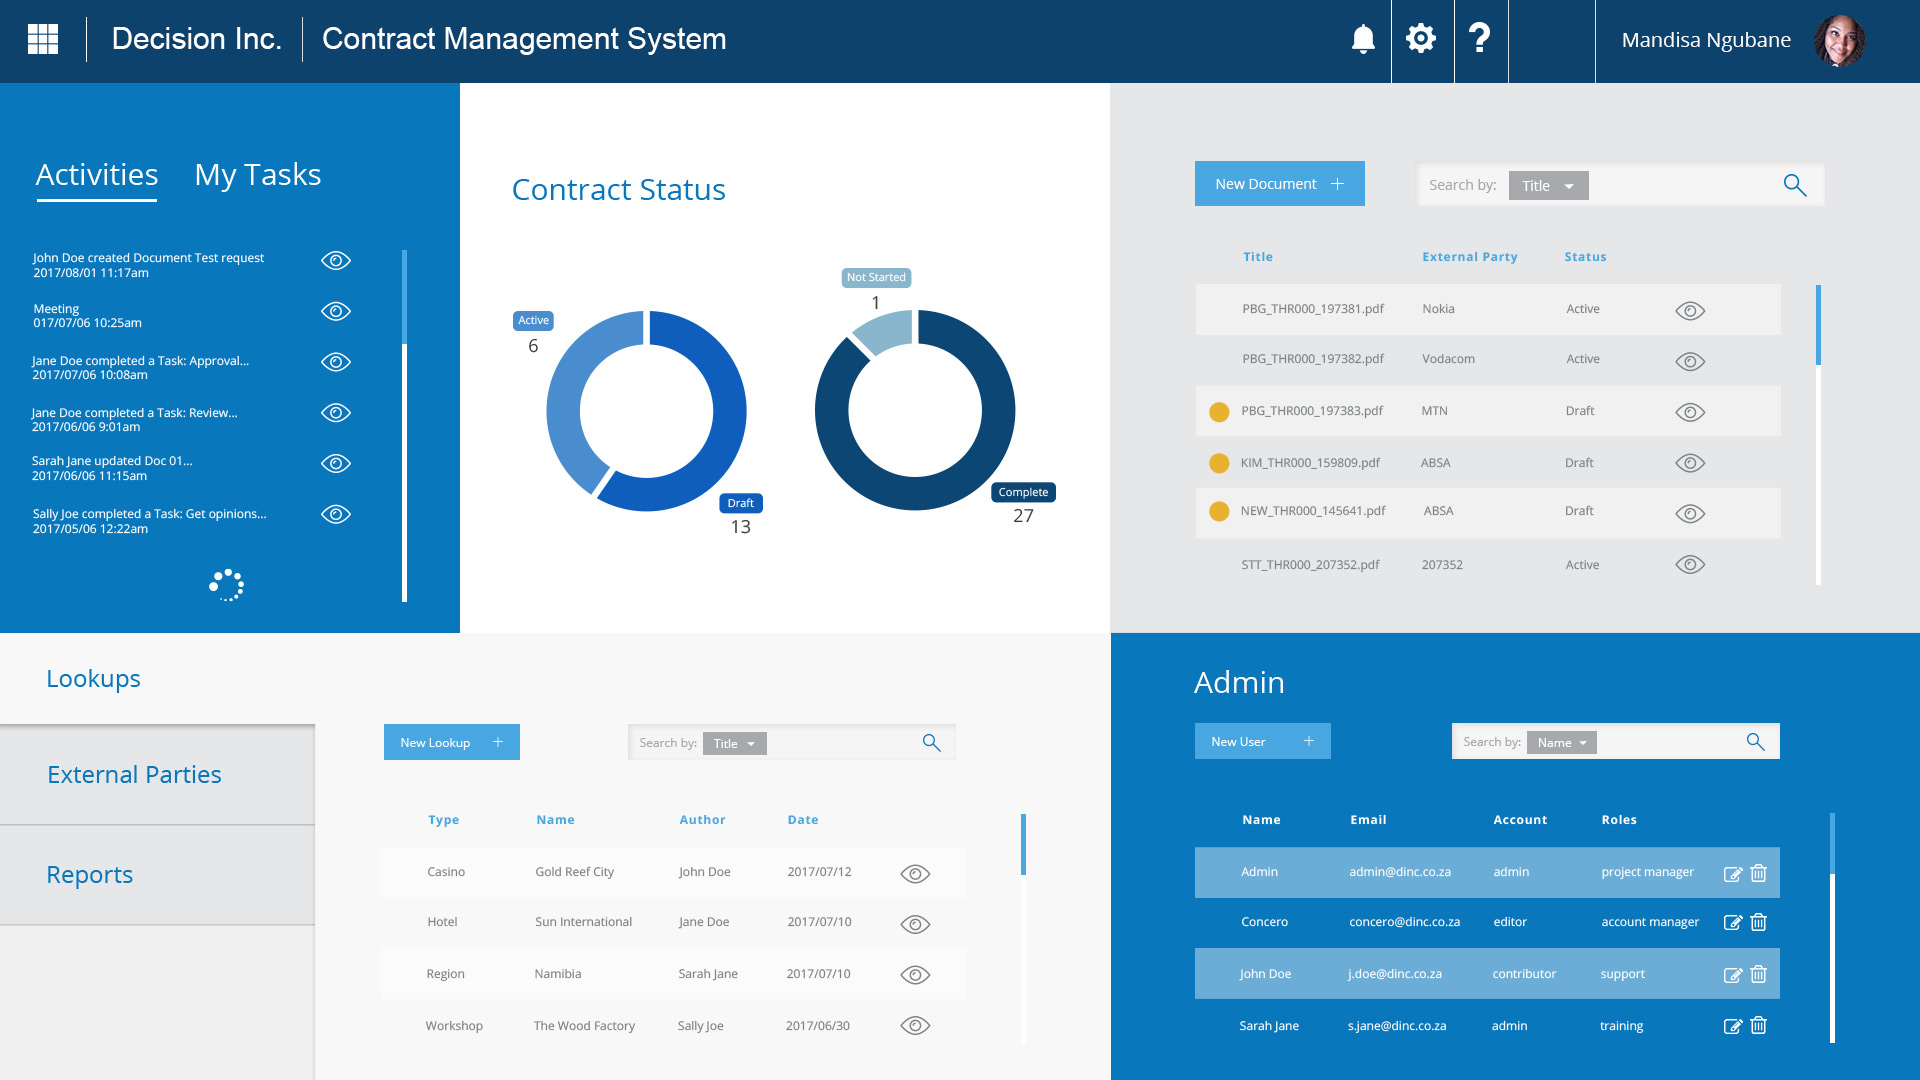This screenshot has height=1080, width=1920.
Task: Click Mandisa Ngubane profile photo
Action: (1840, 41)
